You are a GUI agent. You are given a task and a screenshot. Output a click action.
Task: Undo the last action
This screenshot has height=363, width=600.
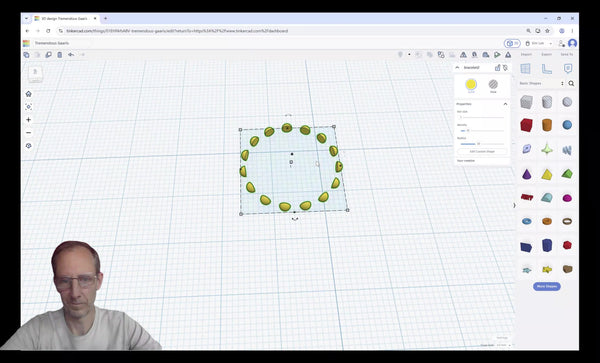tap(71, 55)
